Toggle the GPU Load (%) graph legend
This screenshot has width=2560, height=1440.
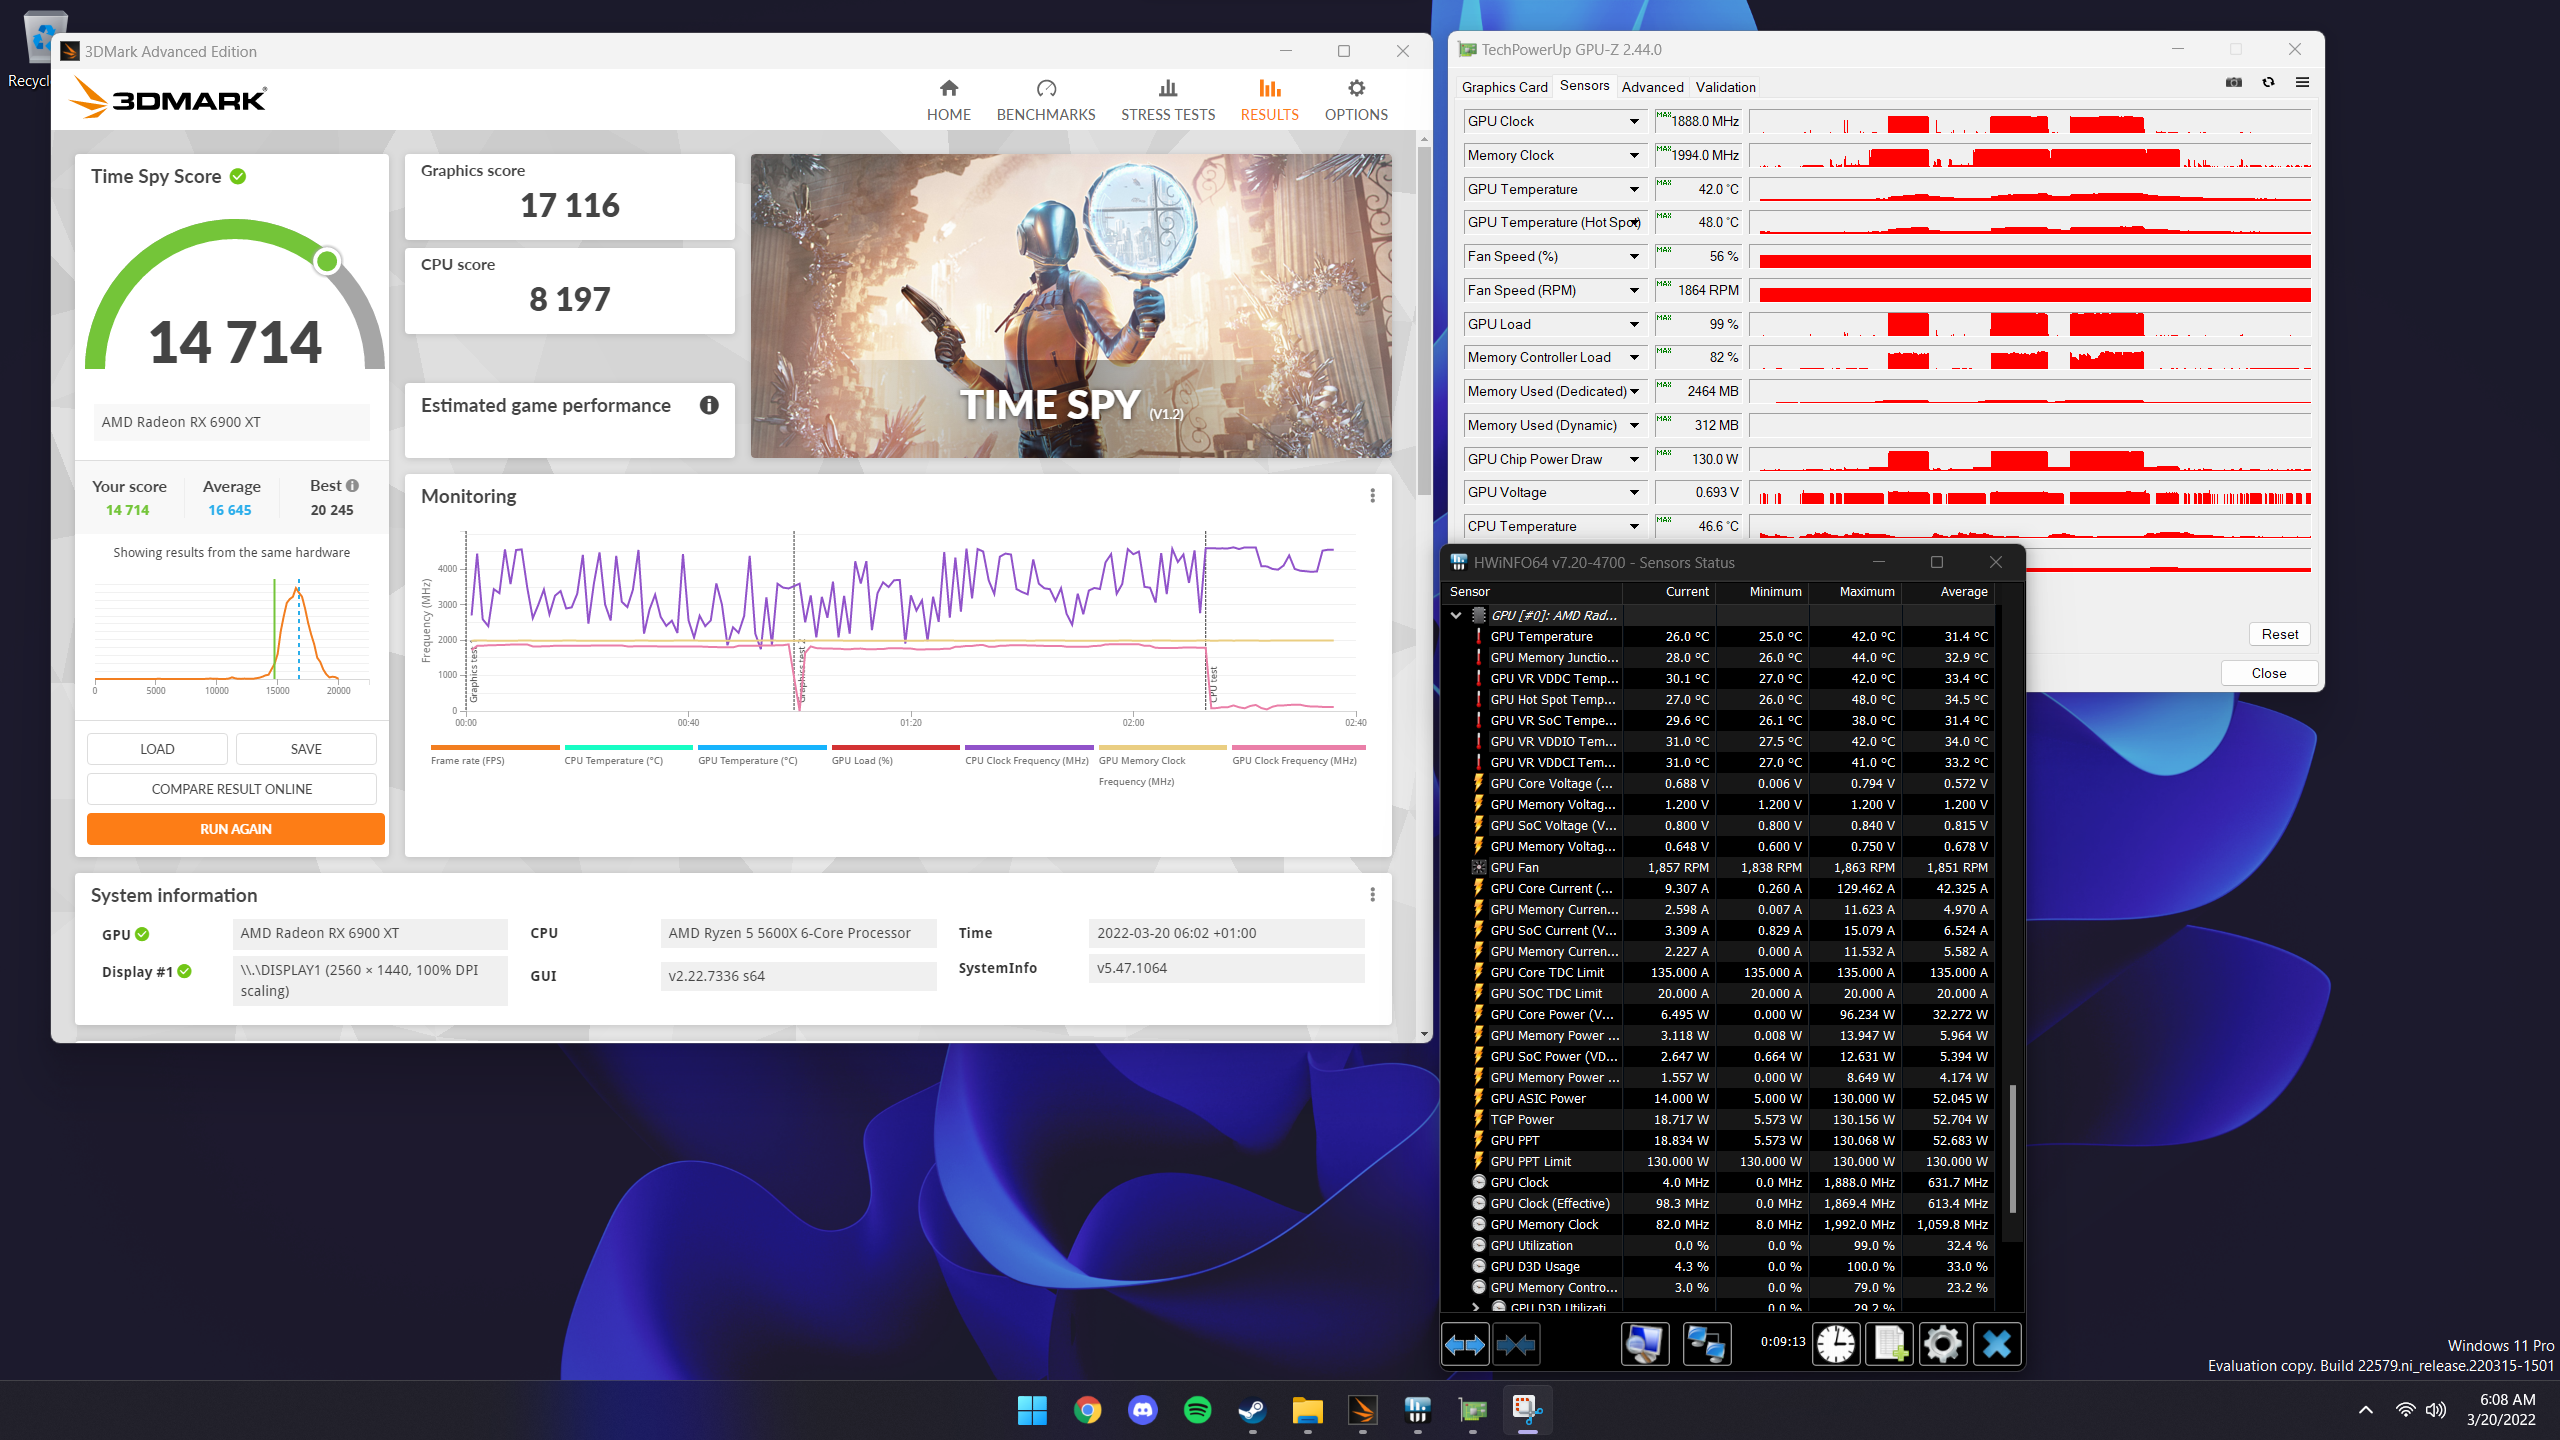click(x=862, y=760)
